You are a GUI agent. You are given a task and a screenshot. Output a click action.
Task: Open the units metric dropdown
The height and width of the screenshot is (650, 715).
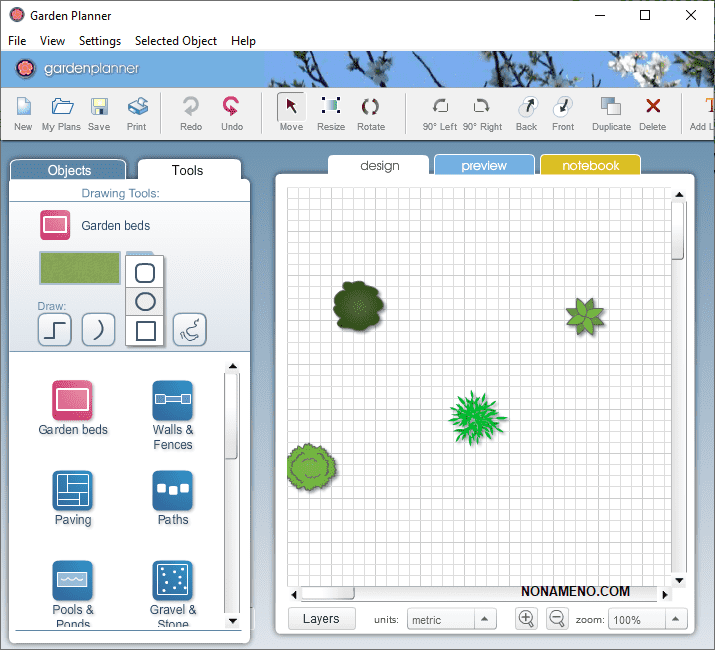click(x=448, y=620)
